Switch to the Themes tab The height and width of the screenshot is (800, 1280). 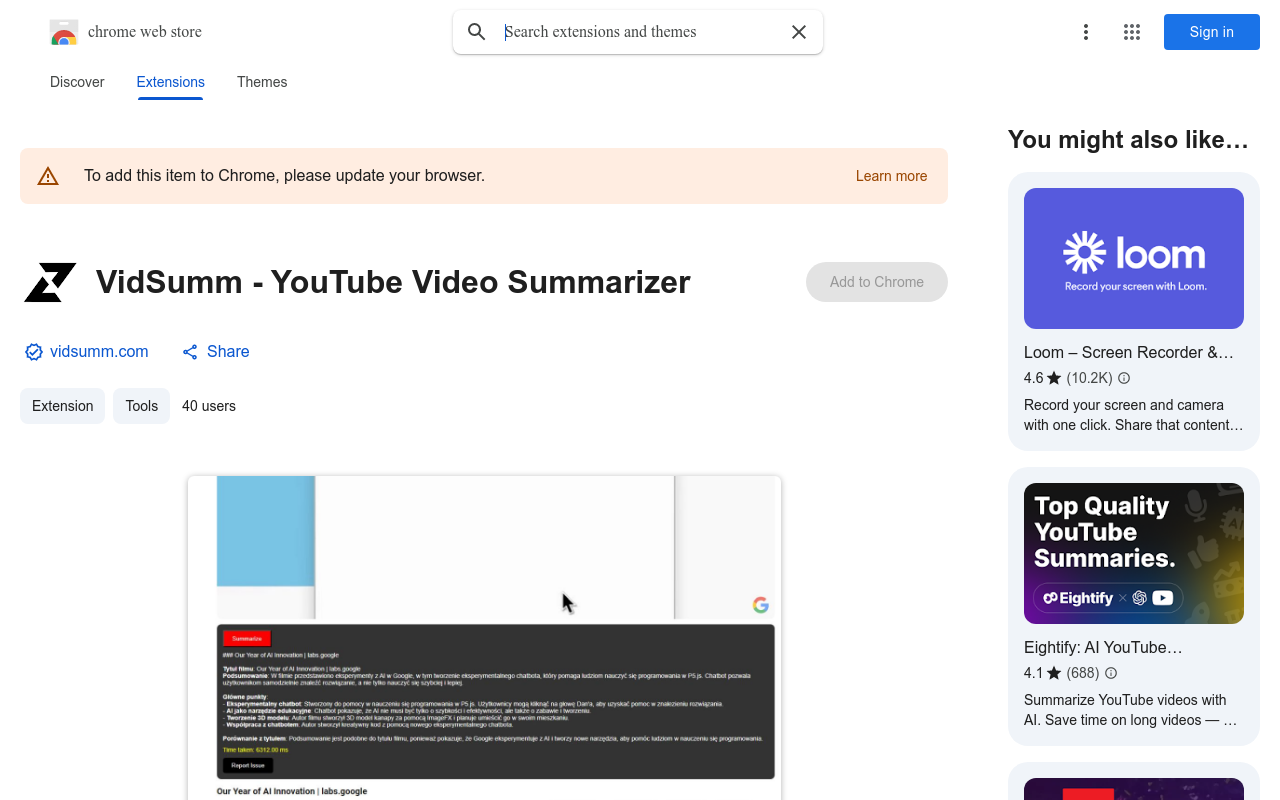[262, 82]
